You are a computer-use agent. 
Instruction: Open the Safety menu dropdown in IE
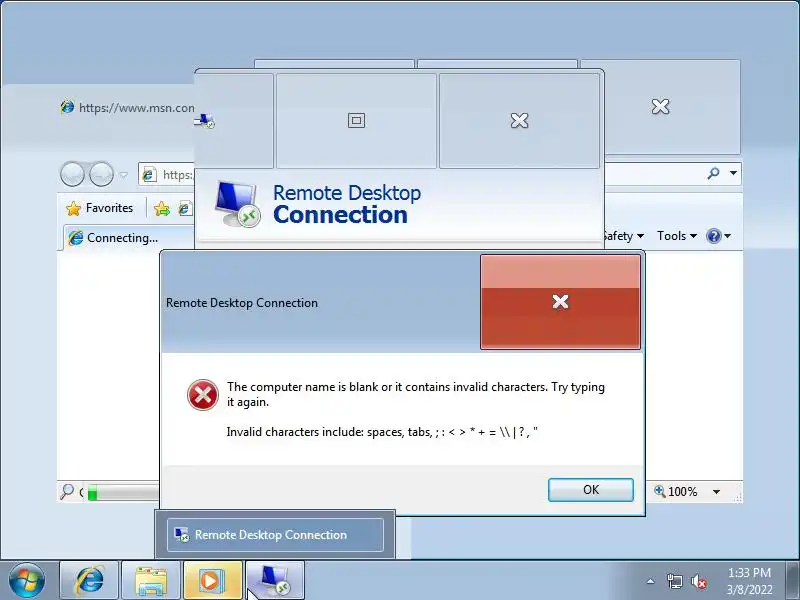(x=623, y=236)
